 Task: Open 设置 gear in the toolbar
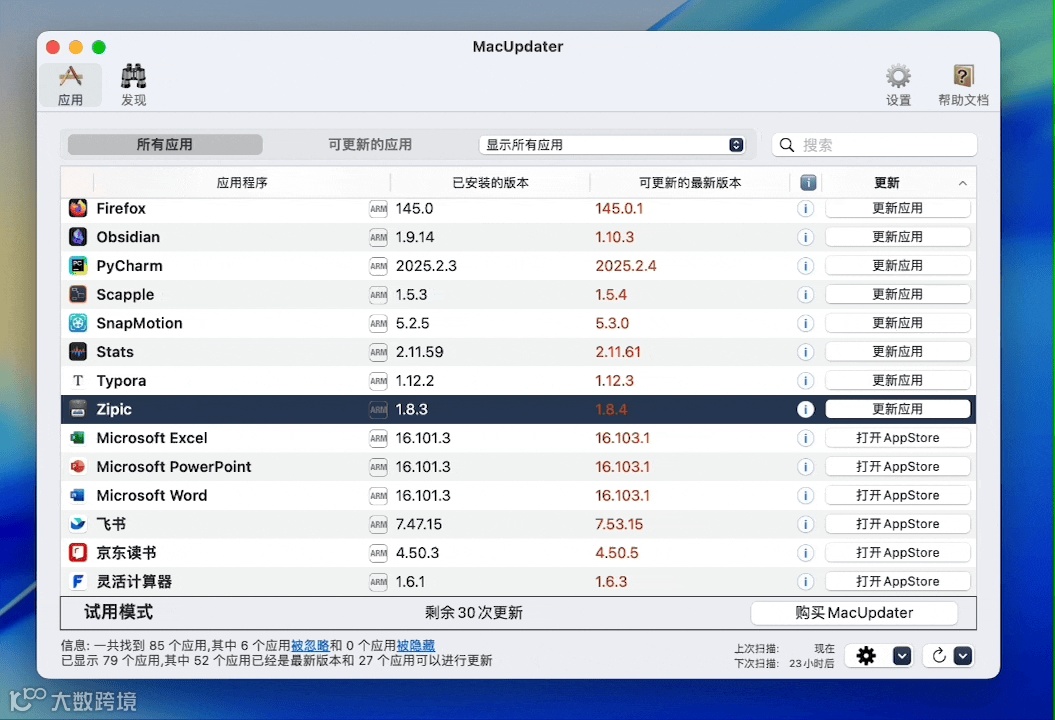pos(898,85)
